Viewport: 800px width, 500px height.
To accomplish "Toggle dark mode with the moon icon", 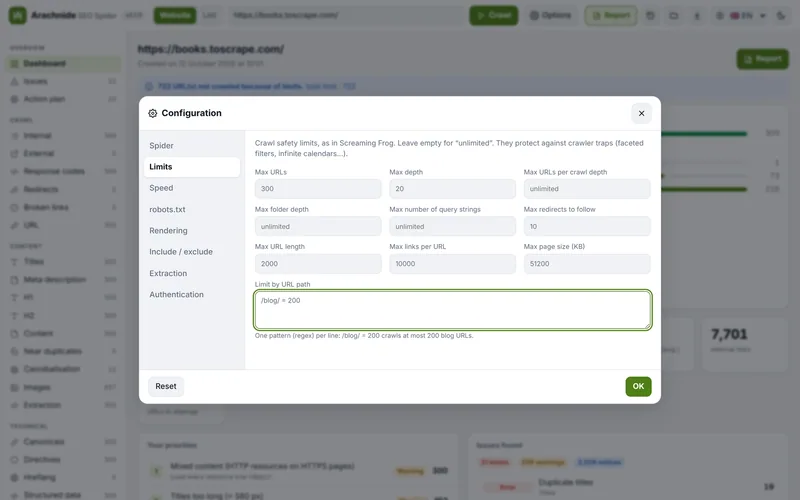I will pyautogui.click(x=781, y=15).
